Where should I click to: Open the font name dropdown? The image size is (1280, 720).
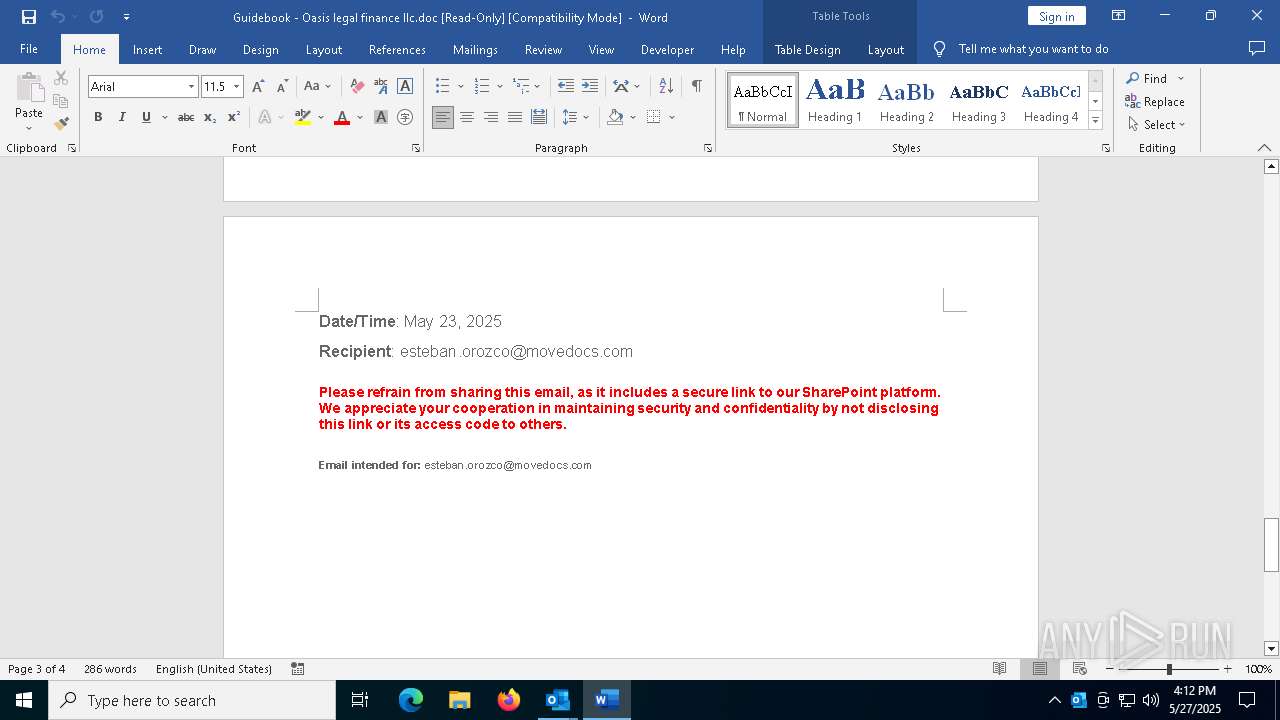point(191,87)
